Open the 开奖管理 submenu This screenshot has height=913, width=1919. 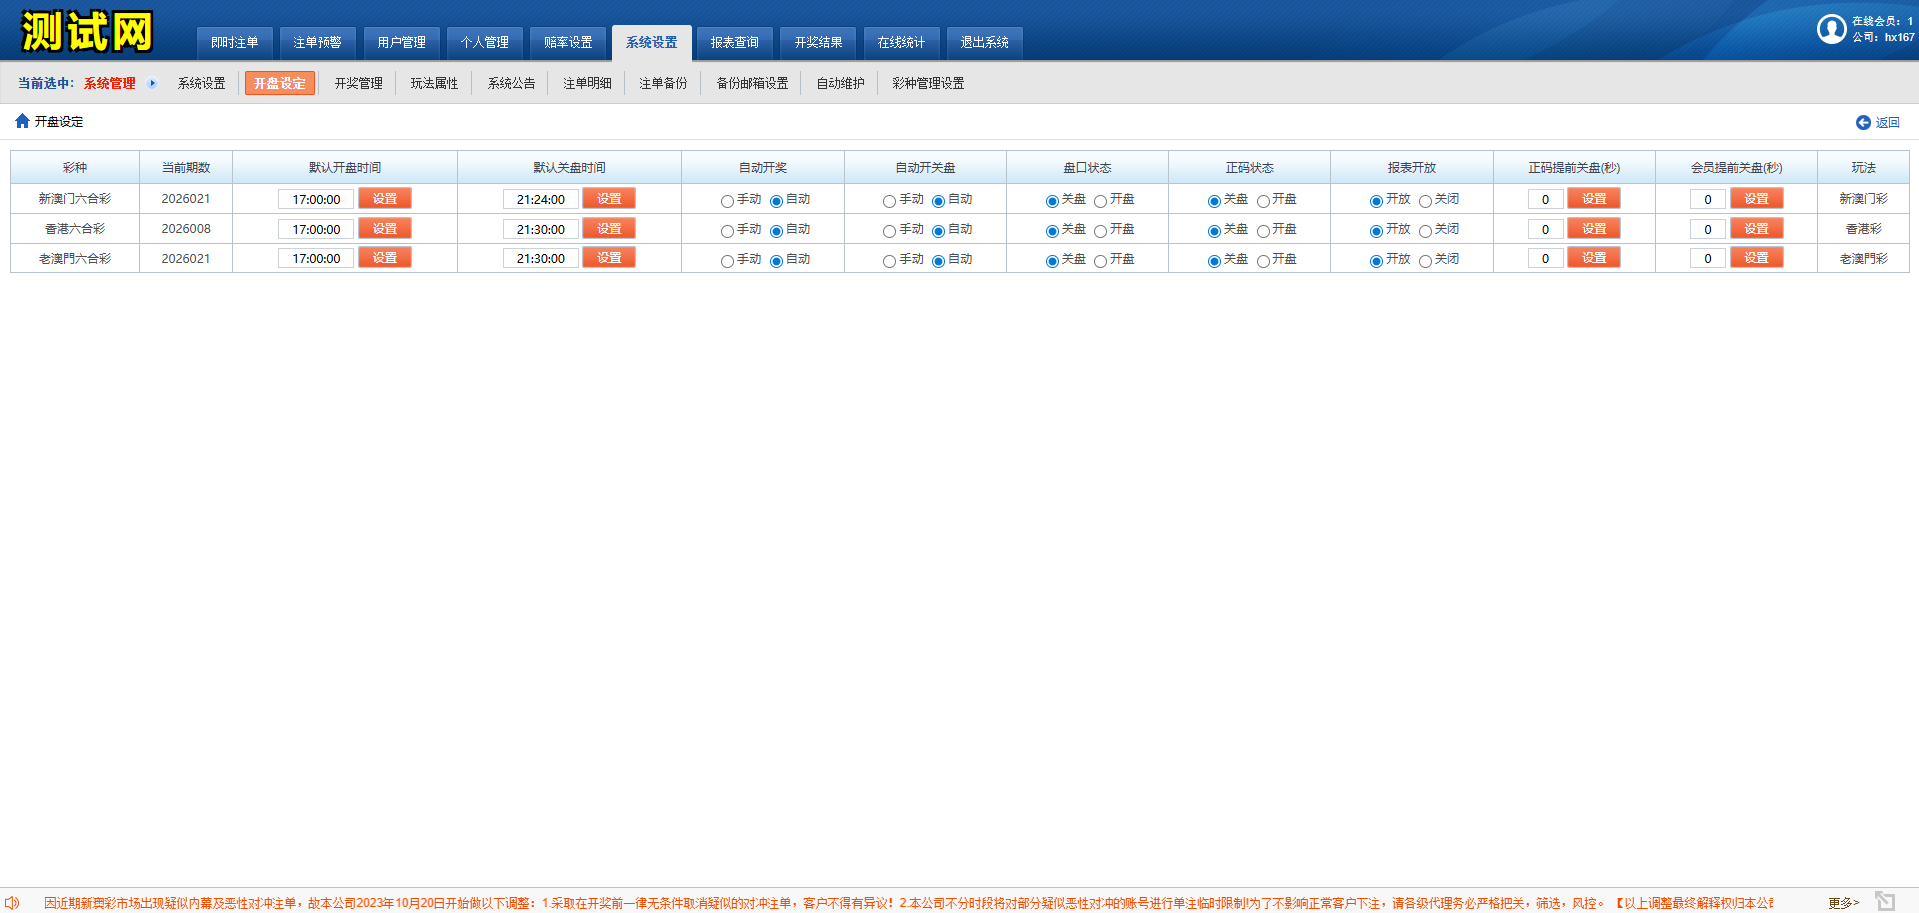[358, 83]
